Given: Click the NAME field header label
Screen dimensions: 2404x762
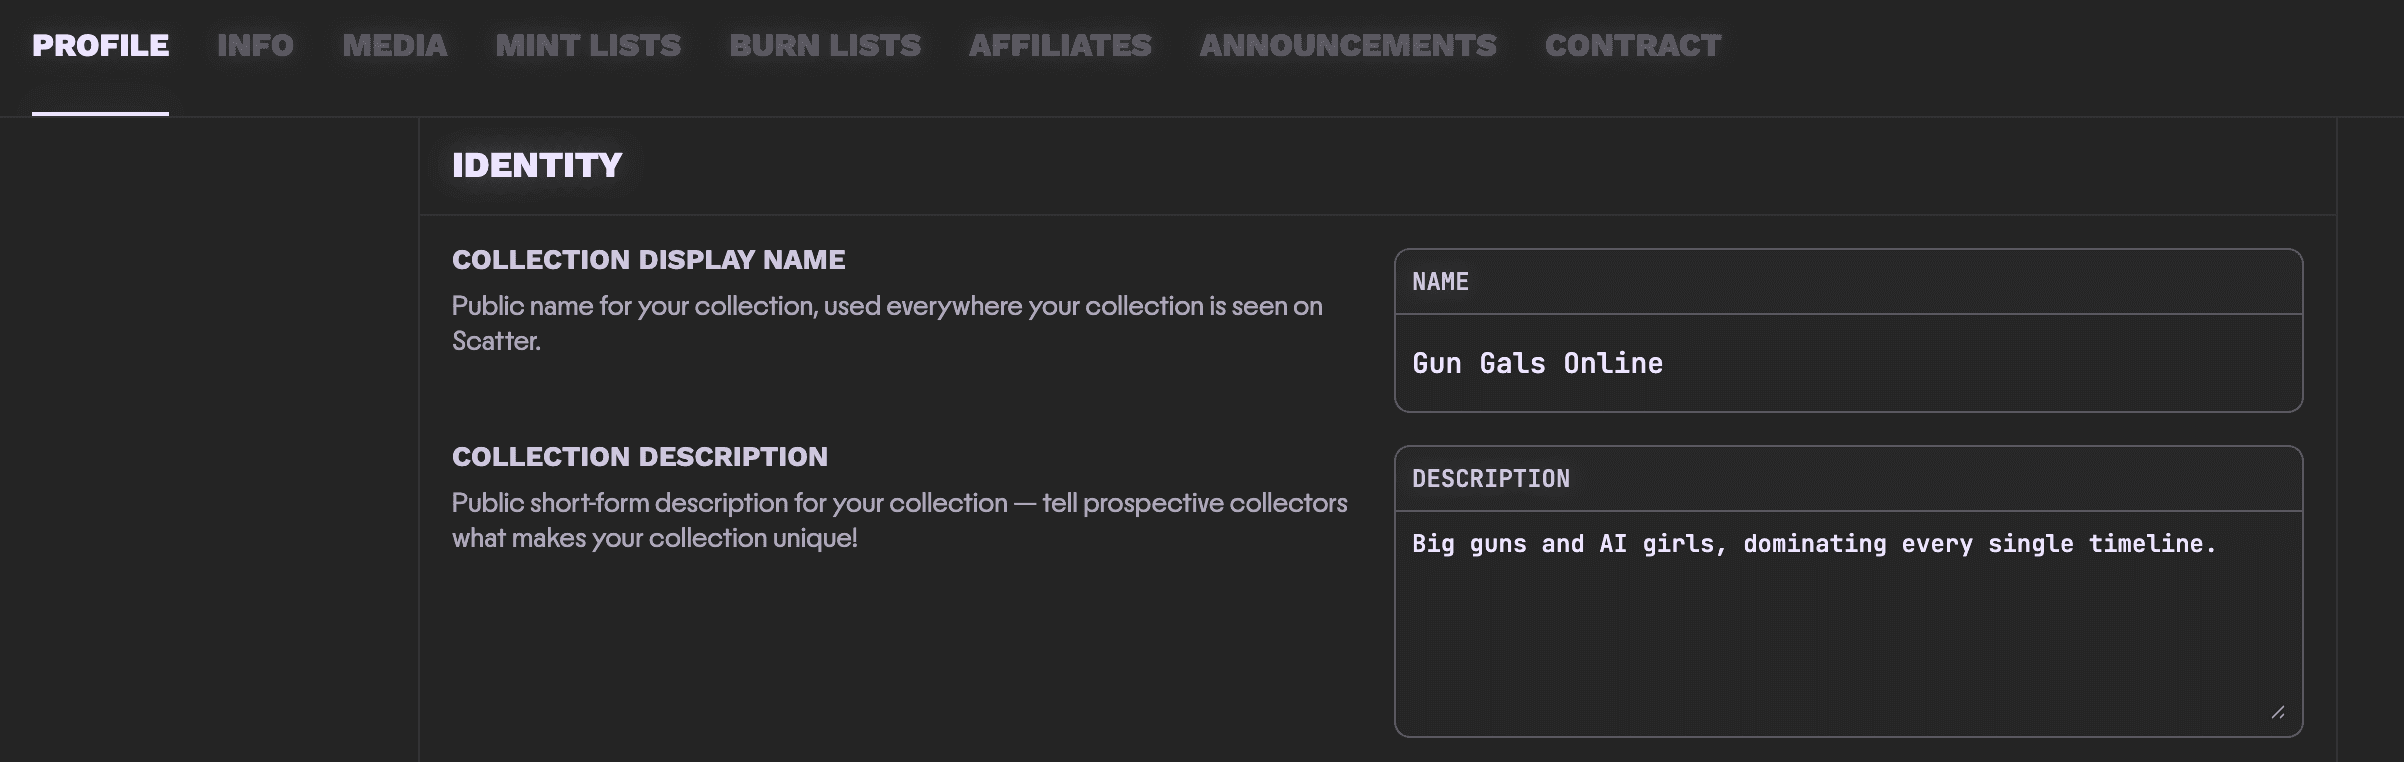Looking at the screenshot, I should click(x=1440, y=282).
